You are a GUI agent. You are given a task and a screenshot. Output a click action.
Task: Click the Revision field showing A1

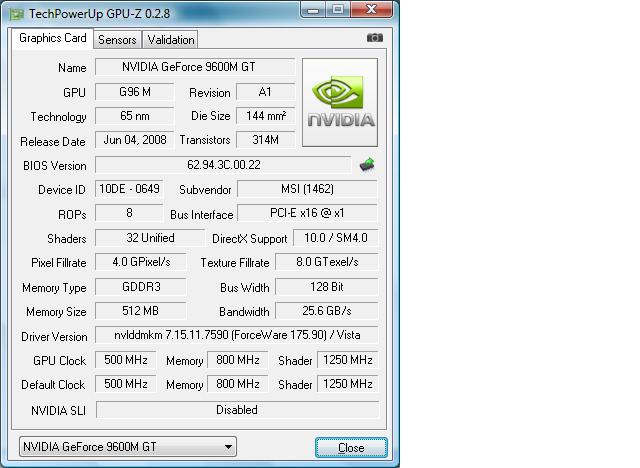265,92
